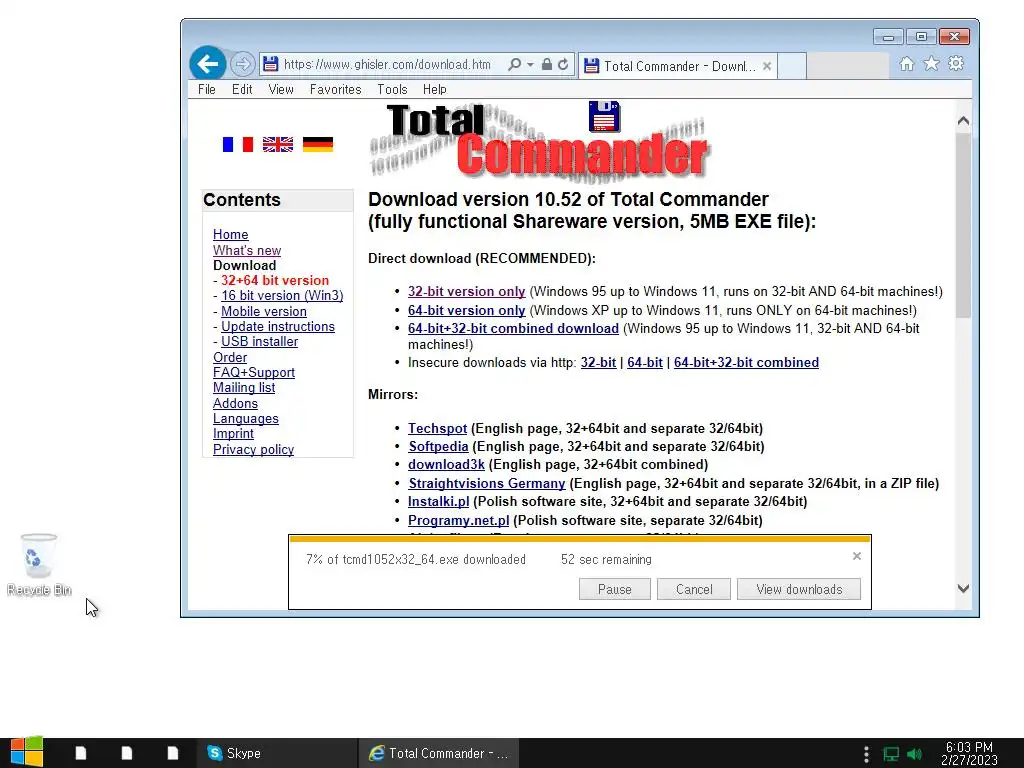Open the Windows Start button

27,753
